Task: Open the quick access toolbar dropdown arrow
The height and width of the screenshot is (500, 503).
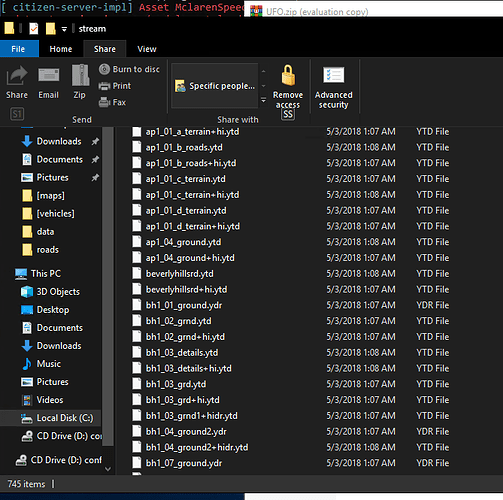Action: tap(64, 29)
